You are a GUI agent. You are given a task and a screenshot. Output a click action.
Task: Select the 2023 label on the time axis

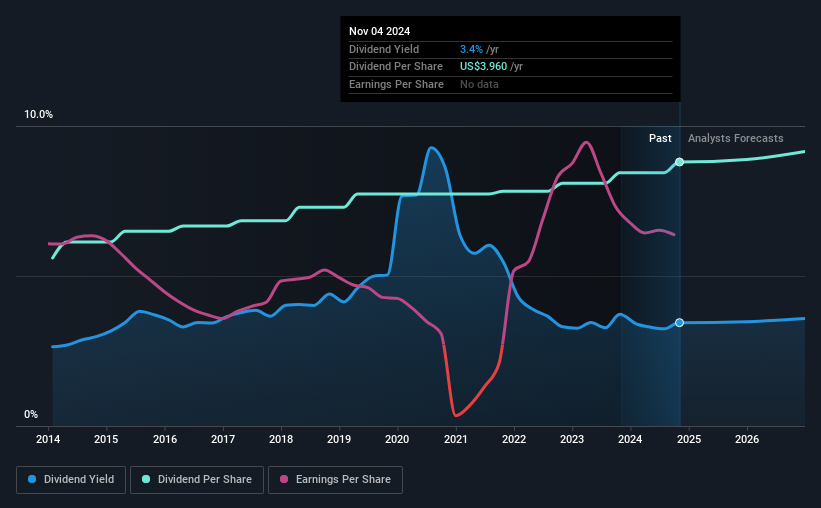pyautogui.click(x=572, y=439)
